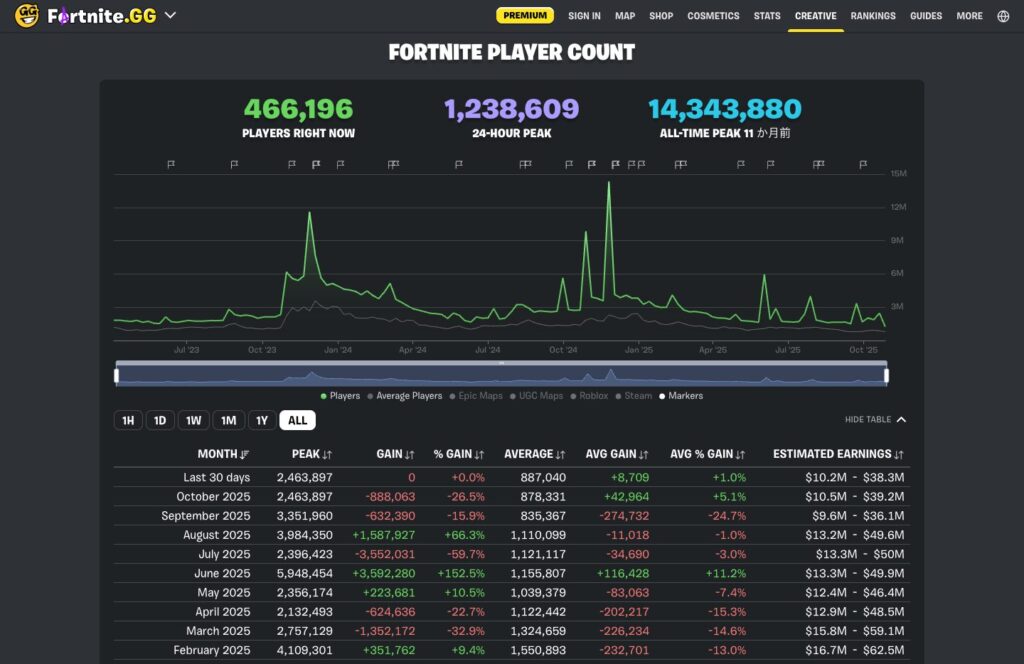Sort table by % Gain column arrows

[479, 455]
